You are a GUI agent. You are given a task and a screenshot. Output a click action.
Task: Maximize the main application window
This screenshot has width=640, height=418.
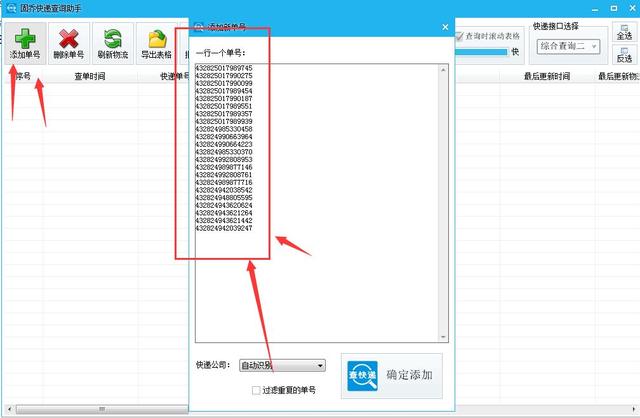coord(614,8)
